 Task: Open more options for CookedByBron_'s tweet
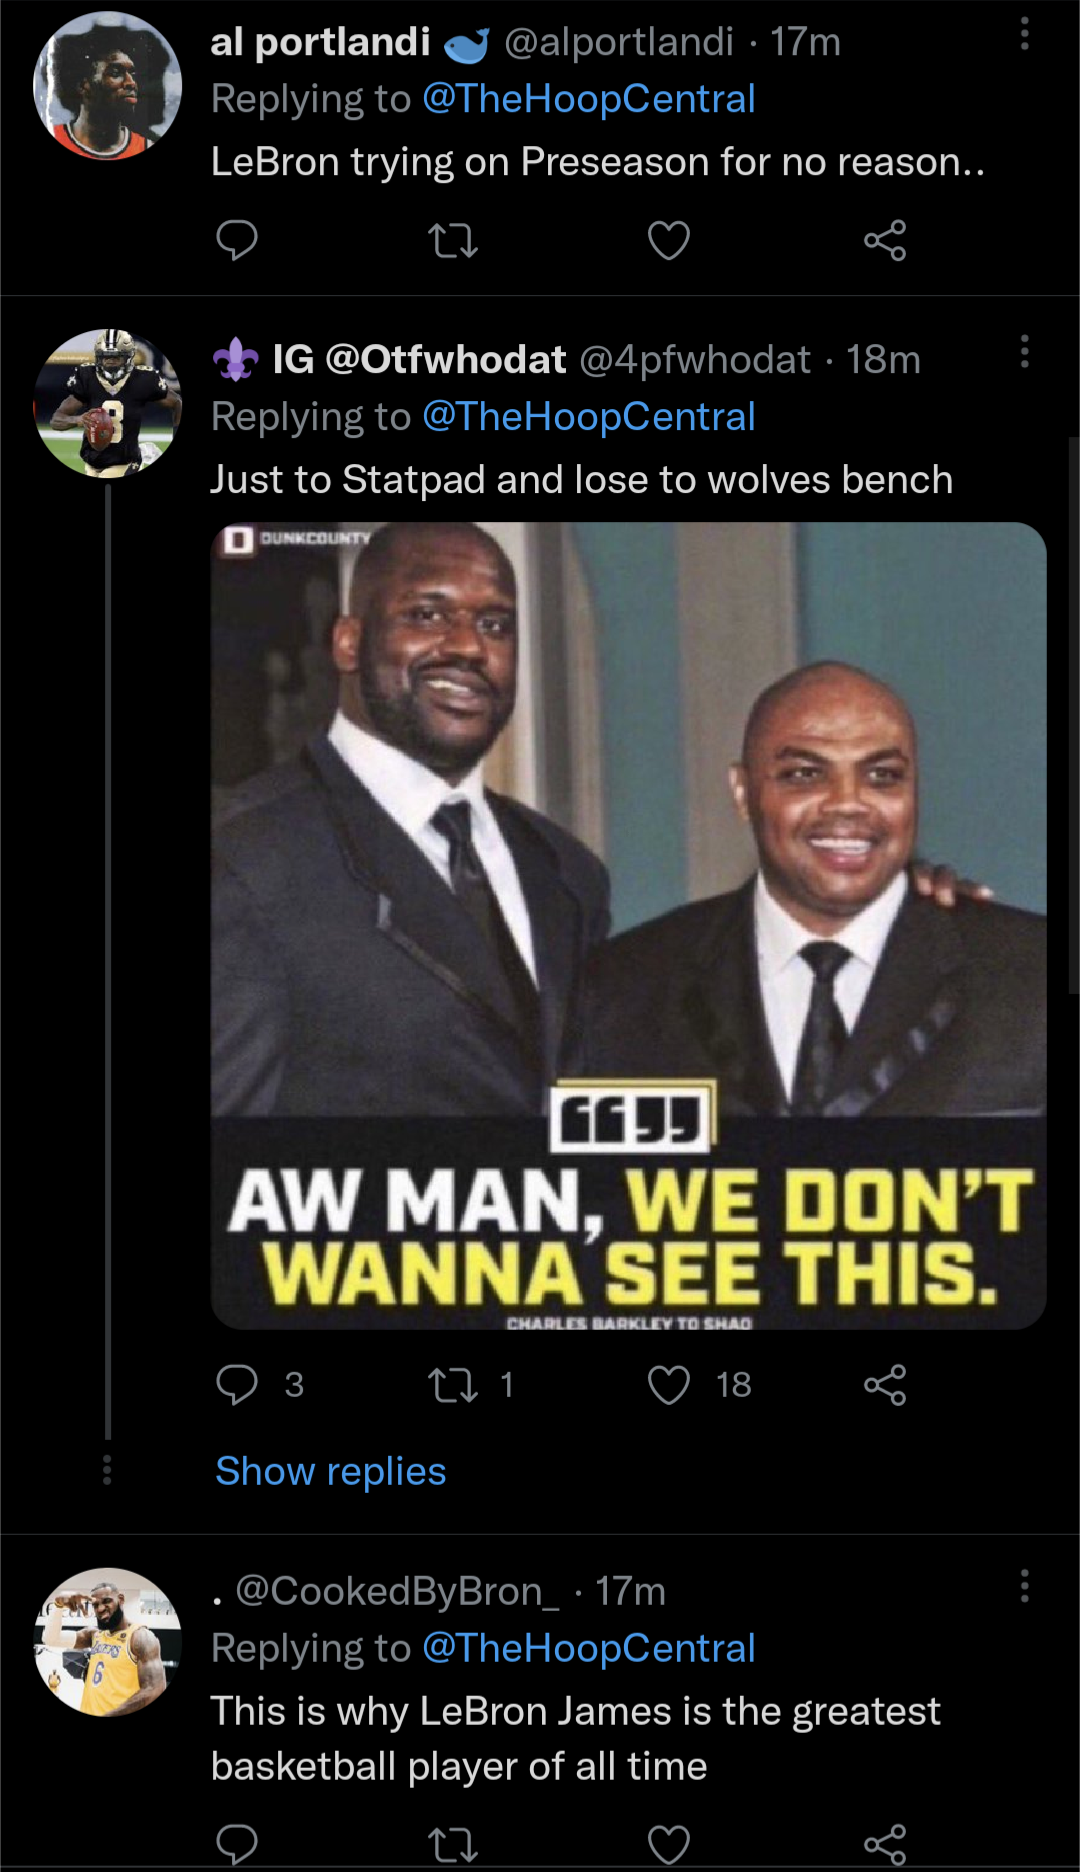(x=1024, y=1586)
